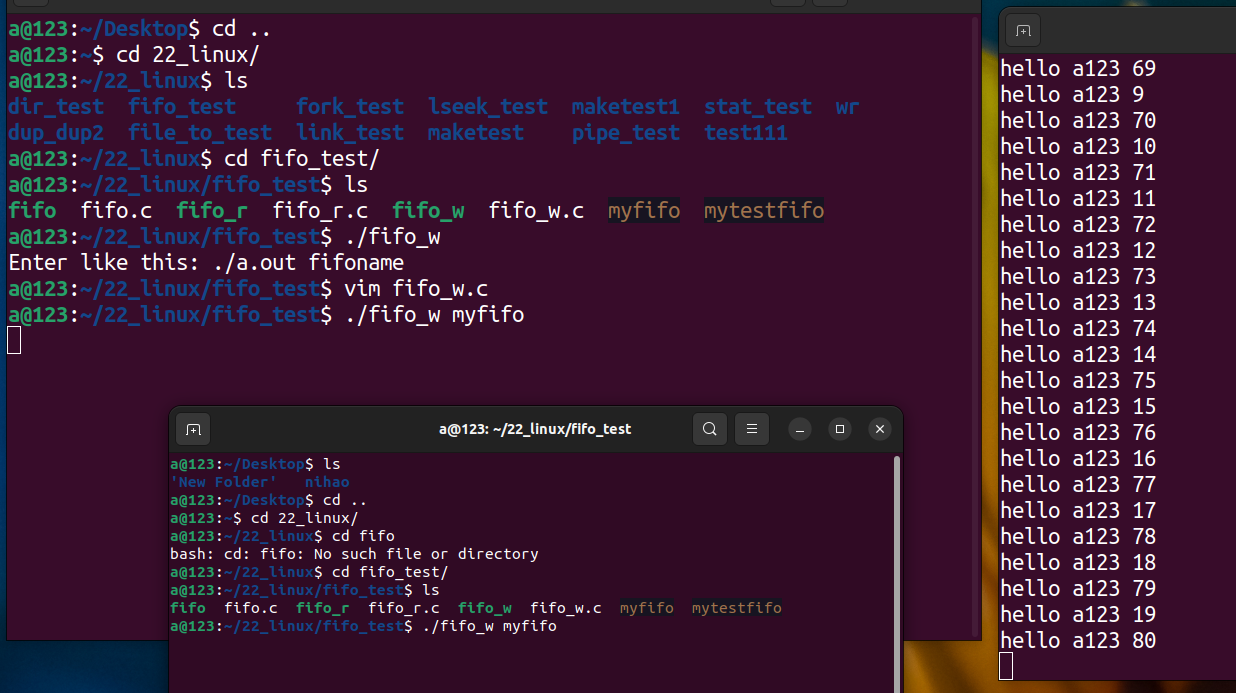Click 'dup_dup2' directory name in large terminal
This screenshot has width=1236, height=693.
56,133
